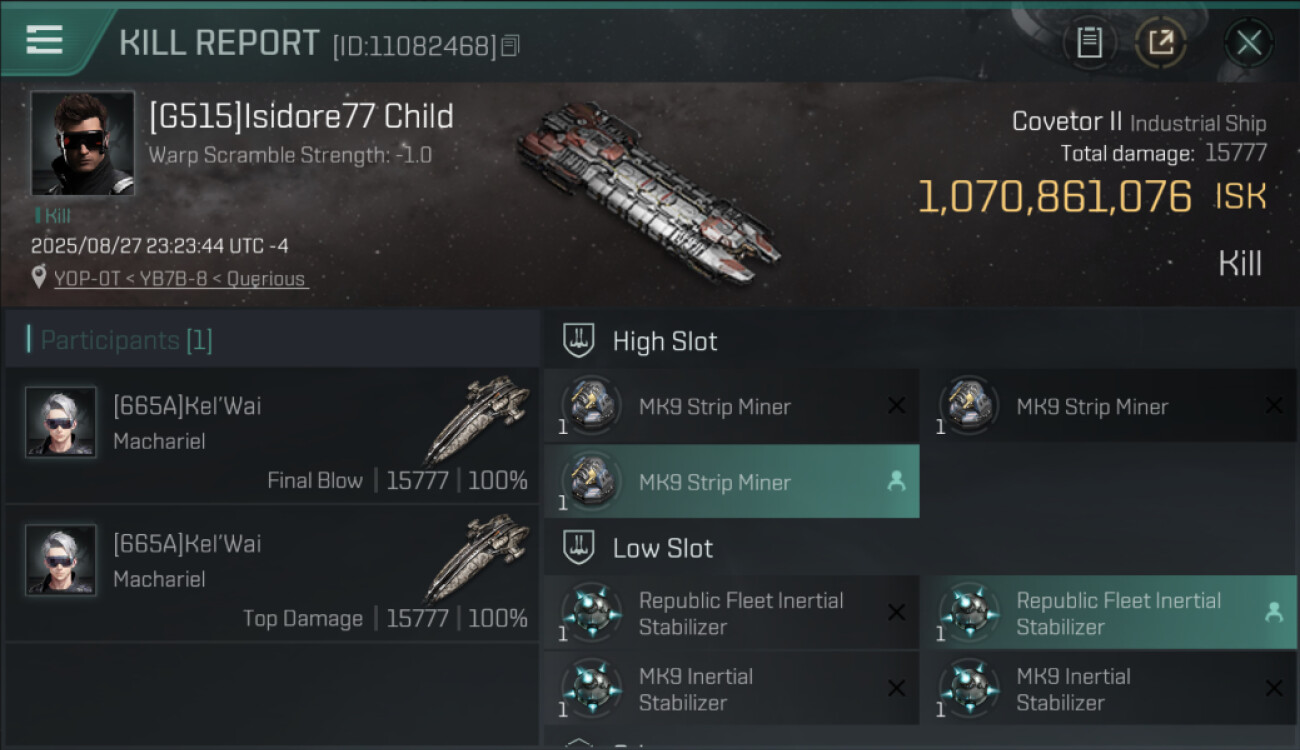The width and height of the screenshot is (1300, 750).
Task: Click Kel'Wai's portrait in the Top Damage row
Action: (x=61, y=560)
